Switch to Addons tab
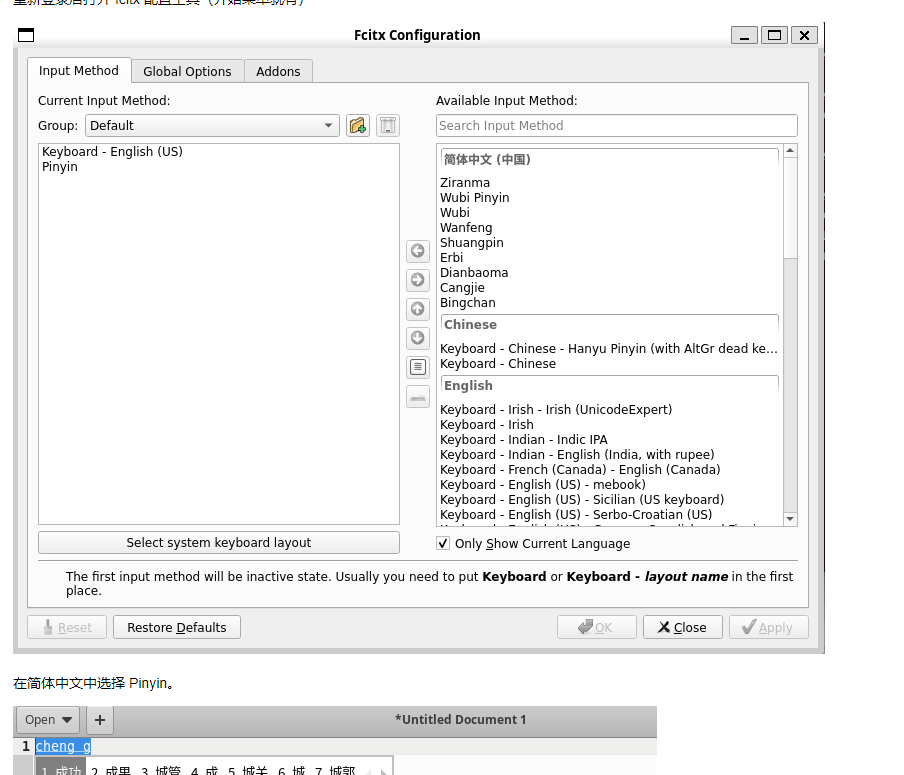Image resolution: width=904 pixels, height=775 pixels. pyautogui.click(x=278, y=72)
